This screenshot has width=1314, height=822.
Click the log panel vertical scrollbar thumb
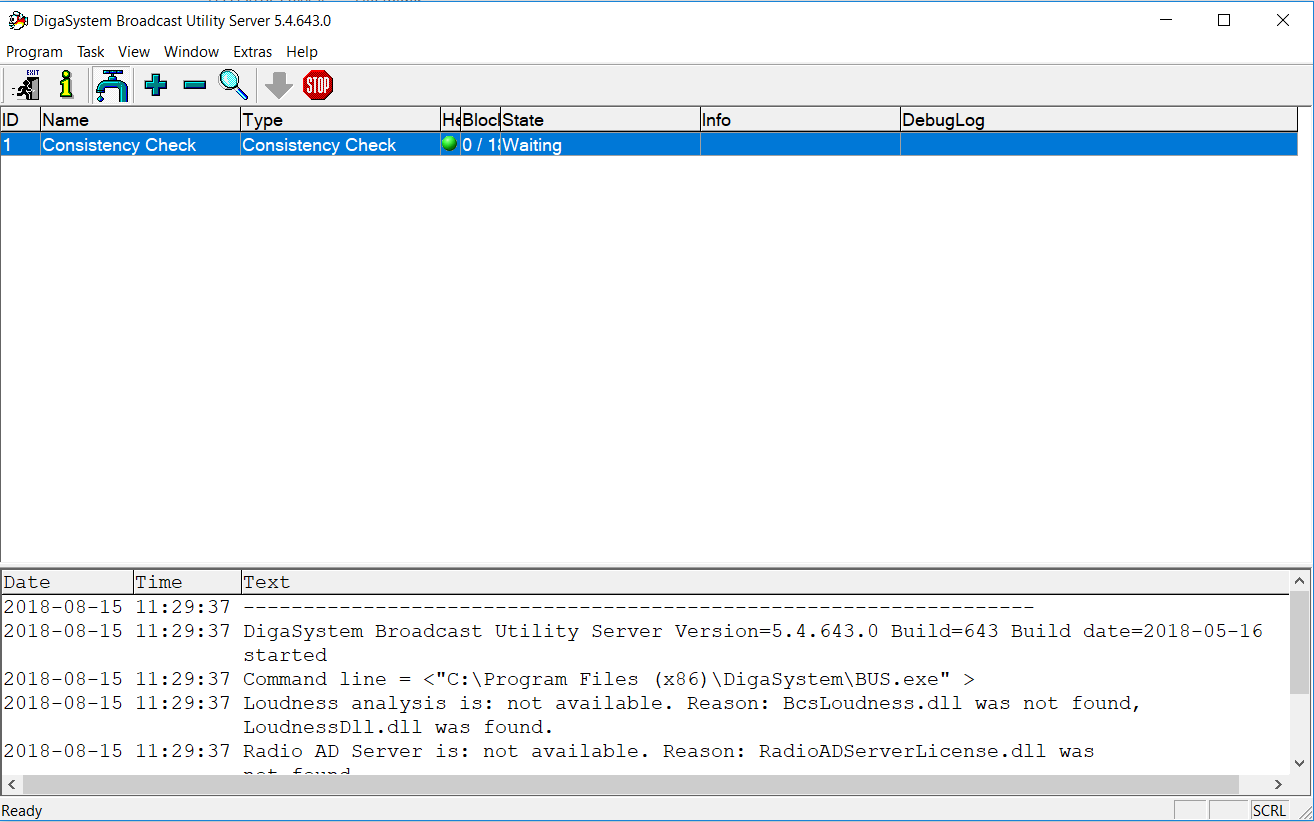[1300, 642]
